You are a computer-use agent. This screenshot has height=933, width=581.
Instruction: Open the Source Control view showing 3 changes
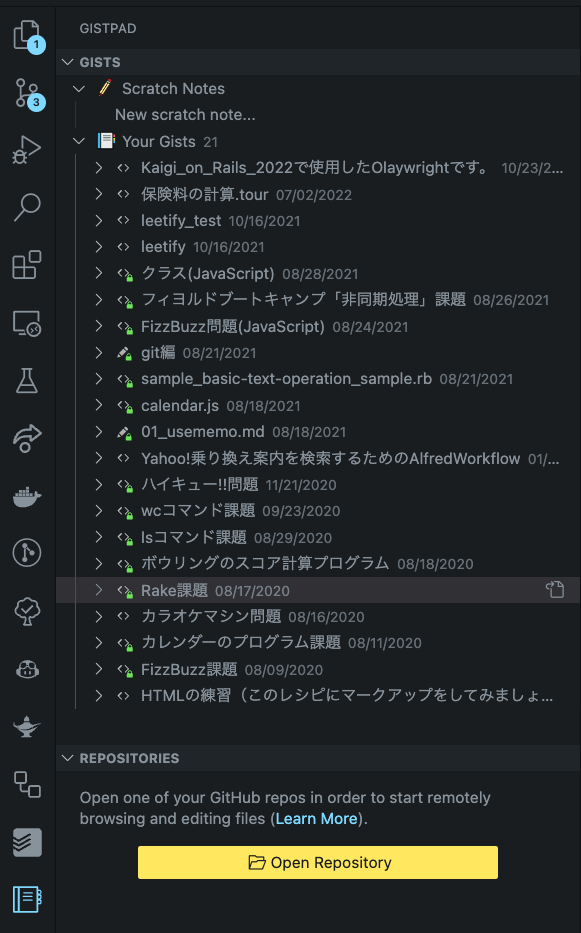pyautogui.click(x=29, y=92)
